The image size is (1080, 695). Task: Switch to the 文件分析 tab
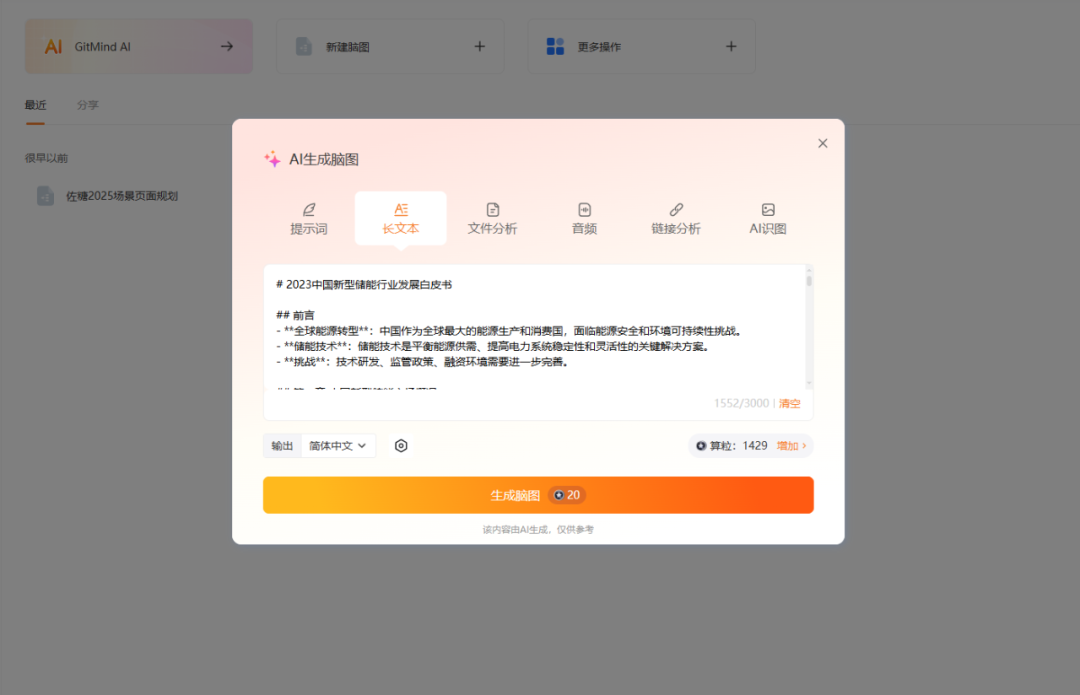[492, 218]
